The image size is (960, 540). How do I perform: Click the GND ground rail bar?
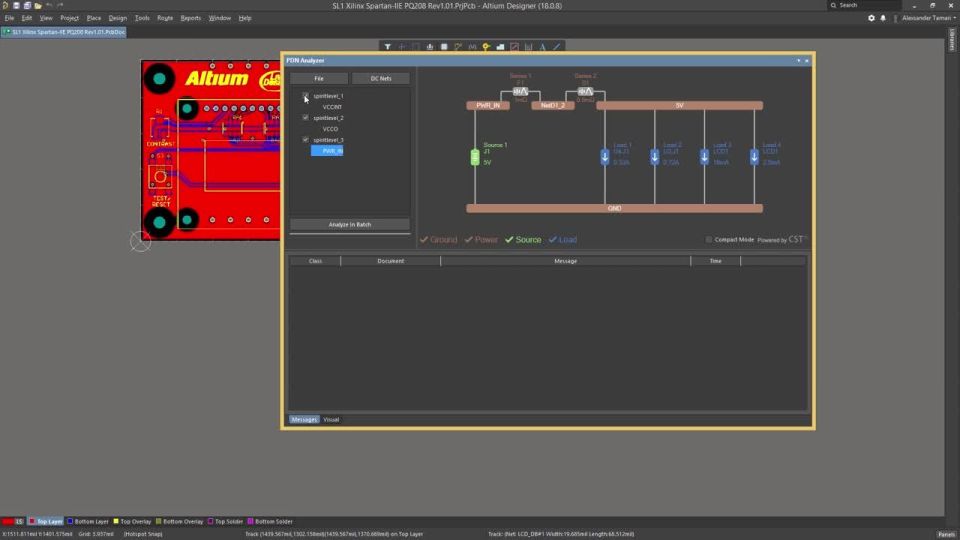pyautogui.click(x=615, y=208)
